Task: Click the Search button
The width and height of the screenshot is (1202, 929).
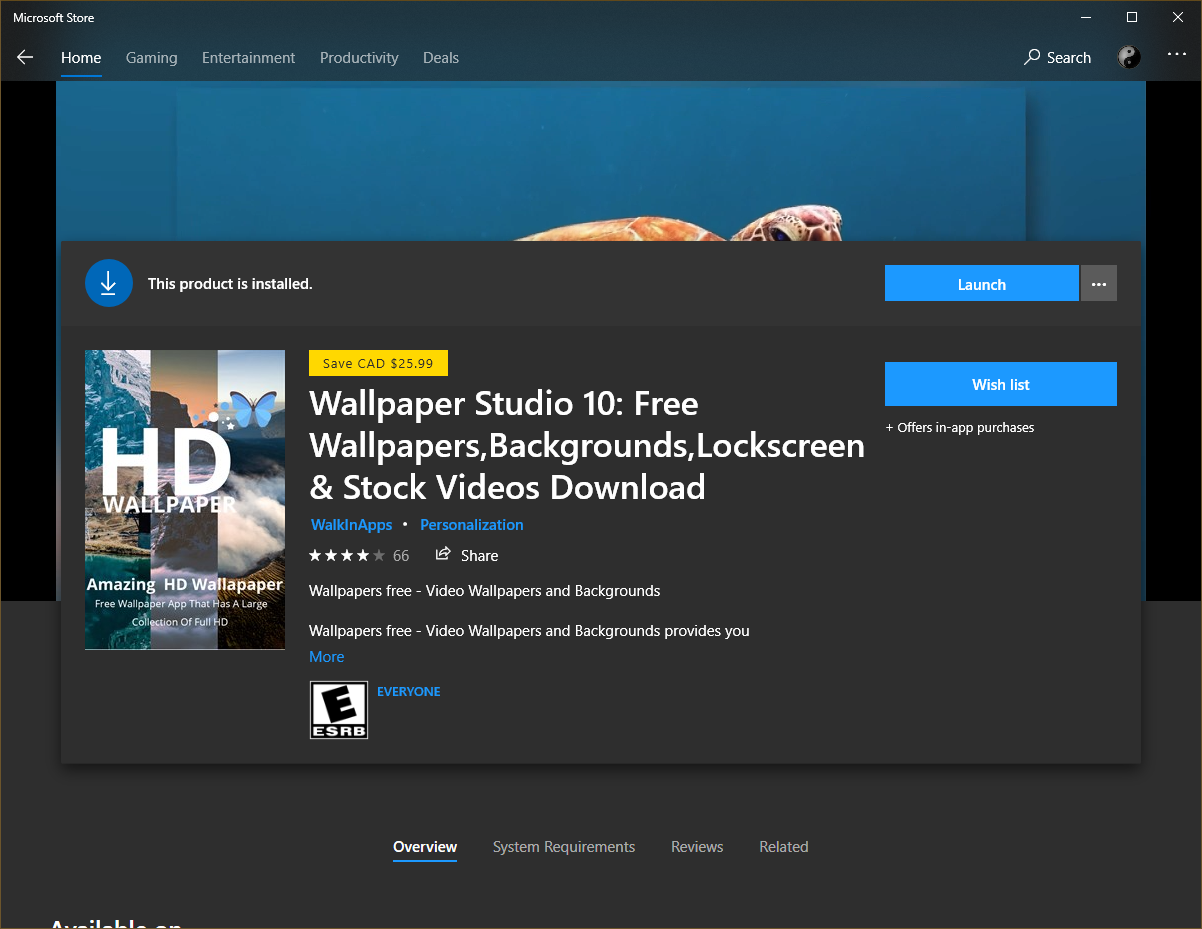Action: (x=1057, y=58)
